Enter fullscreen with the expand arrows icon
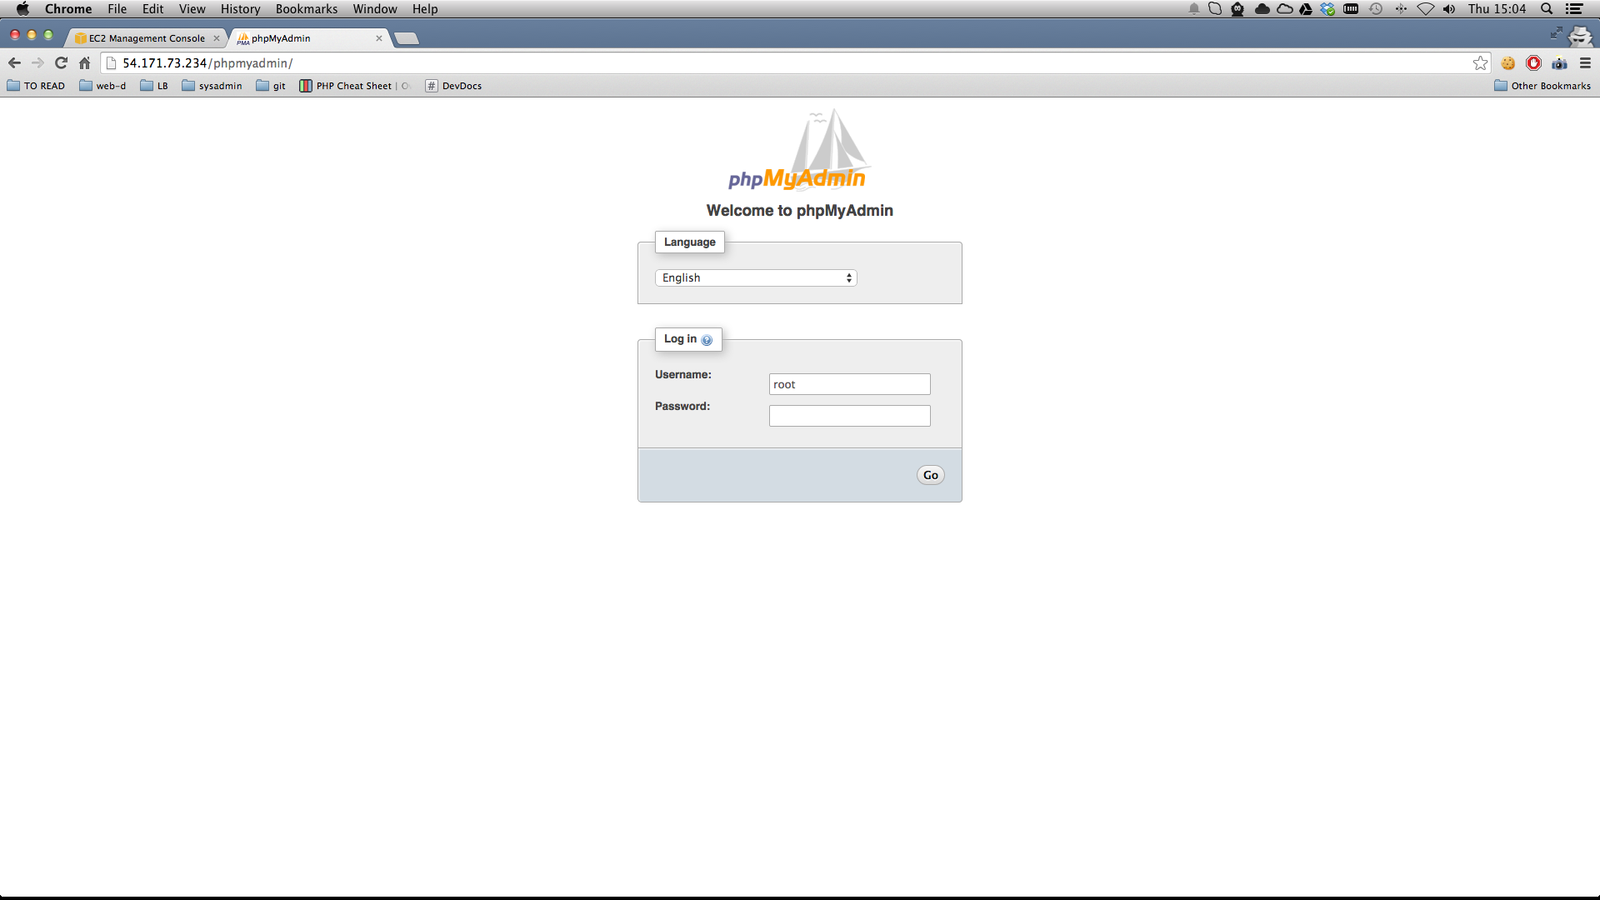The width and height of the screenshot is (1600, 900). 1556,33
